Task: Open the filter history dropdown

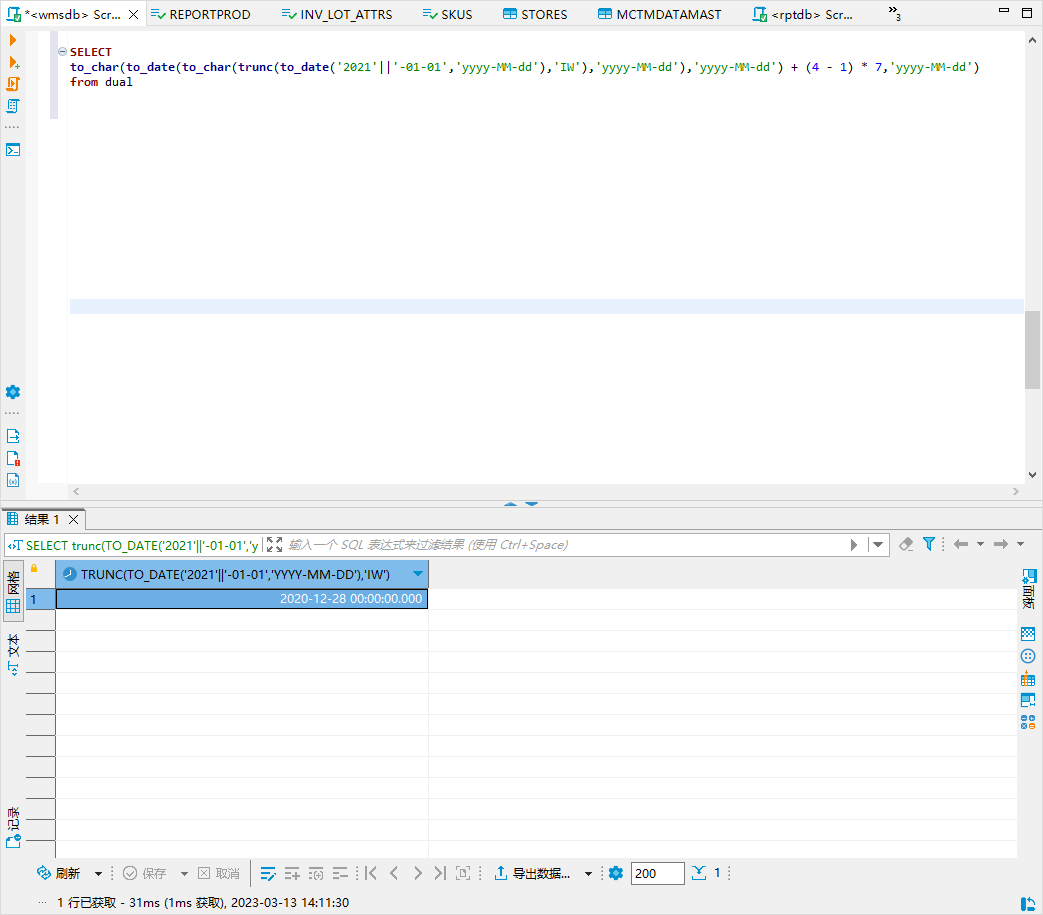Action: (x=878, y=545)
